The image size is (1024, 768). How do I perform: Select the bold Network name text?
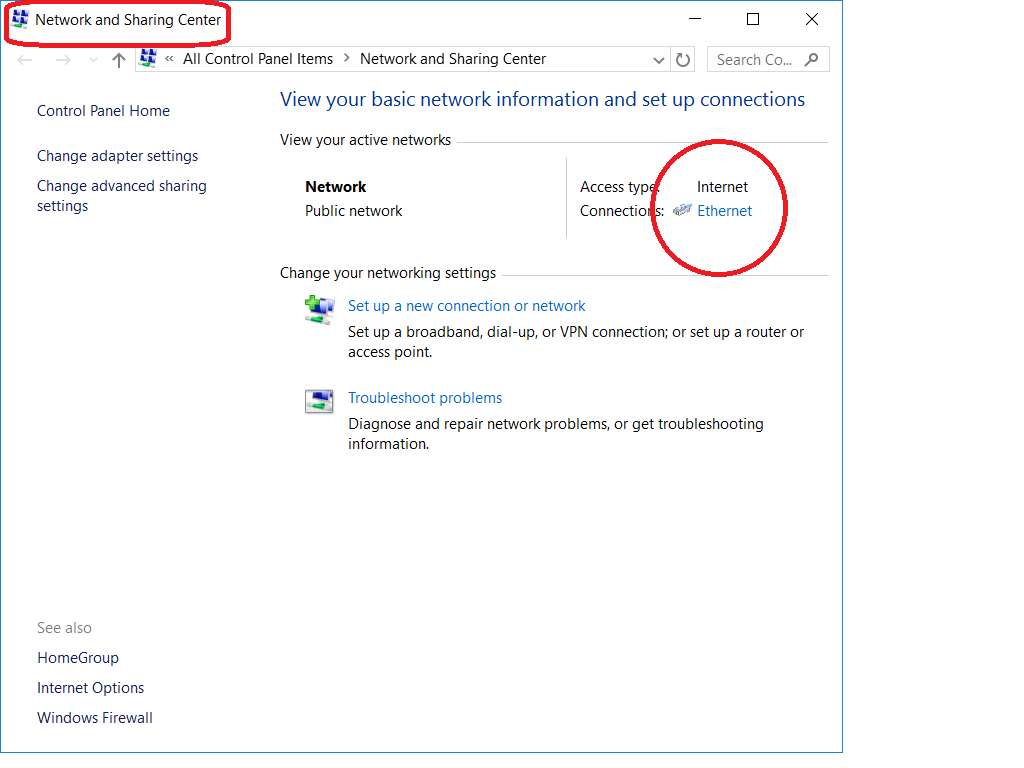336,187
